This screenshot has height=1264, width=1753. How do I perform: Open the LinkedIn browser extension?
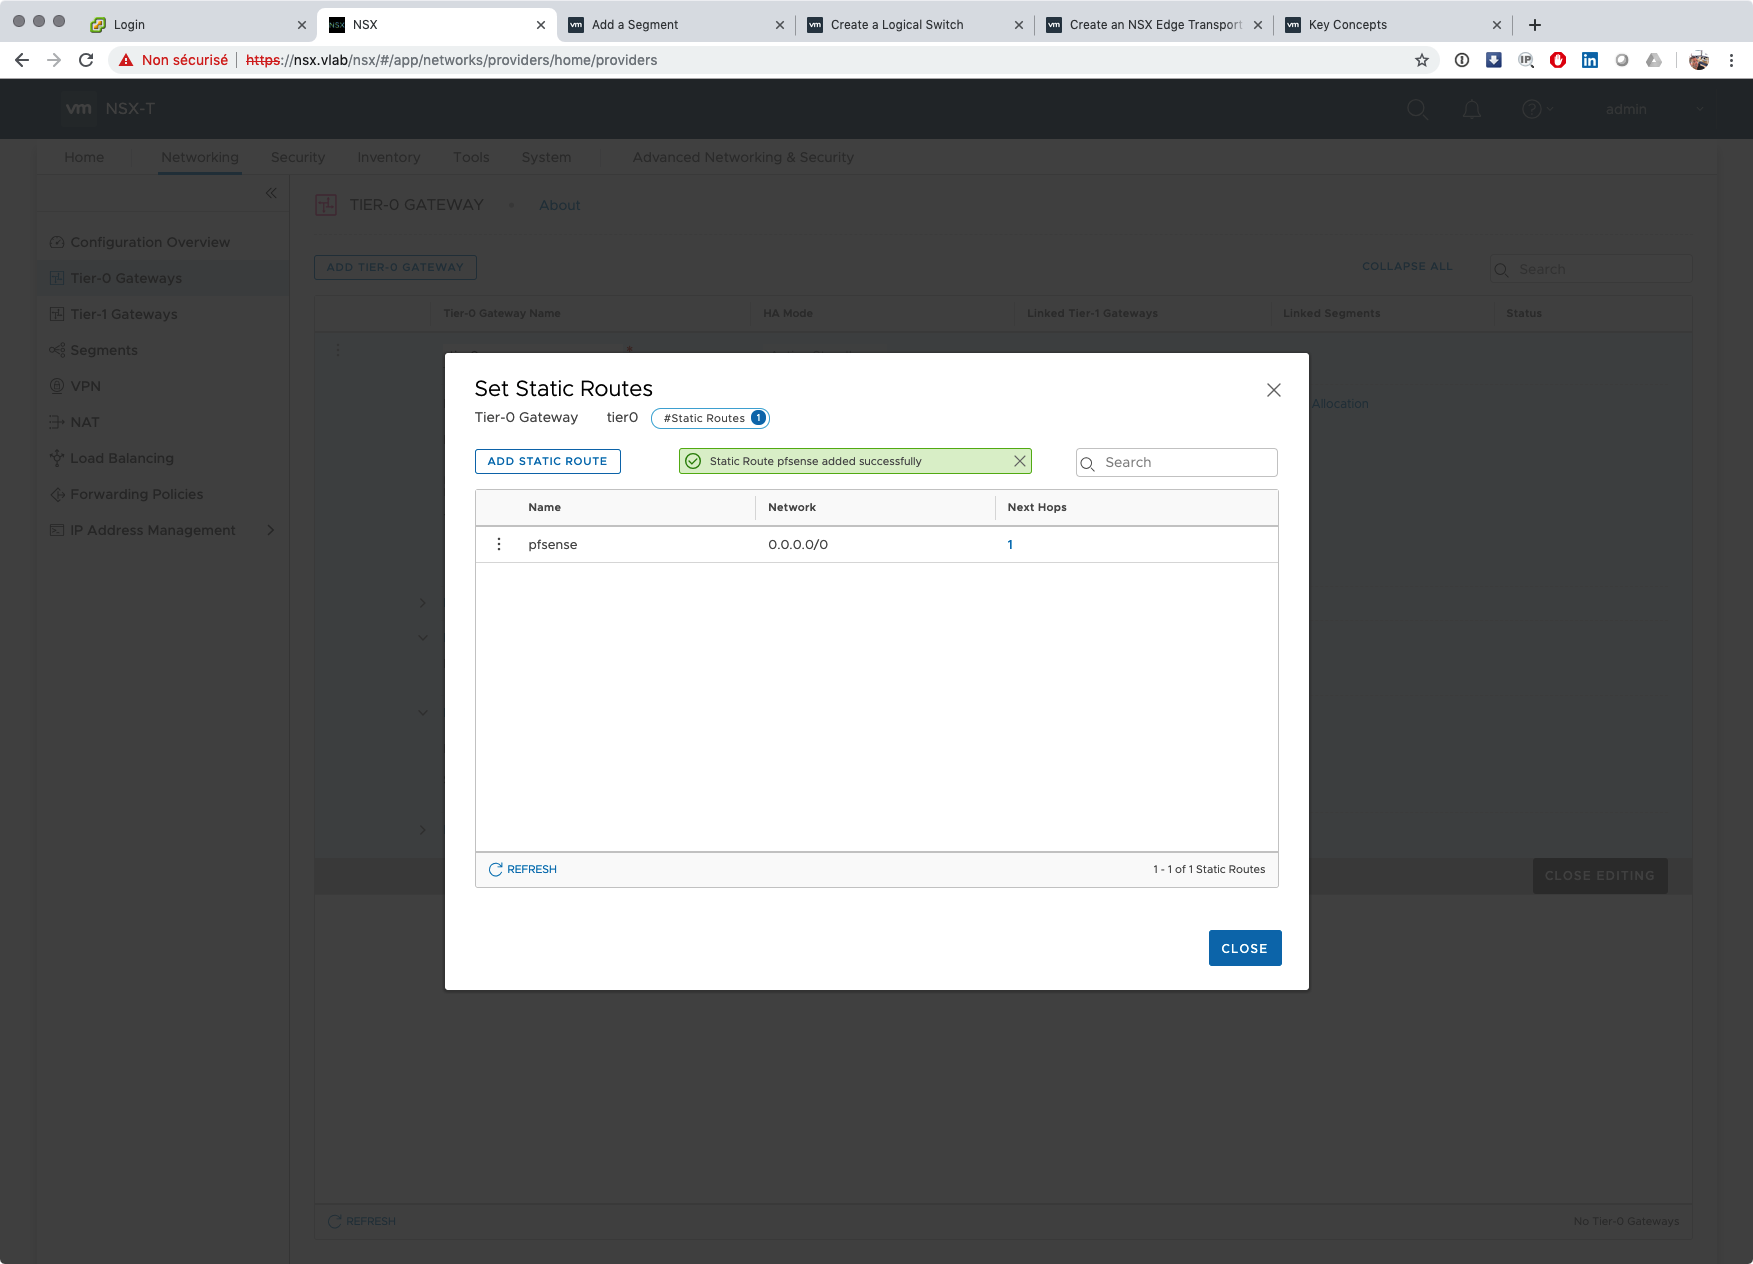click(1589, 60)
